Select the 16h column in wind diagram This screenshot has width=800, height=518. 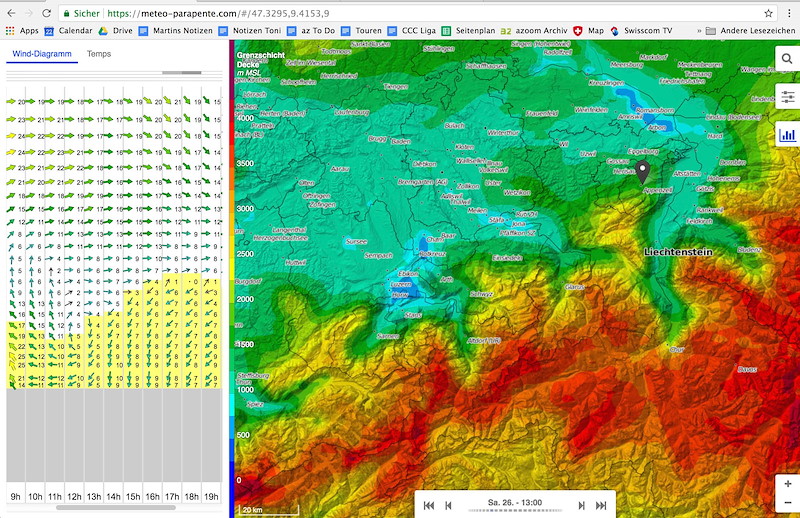(x=153, y=496)
